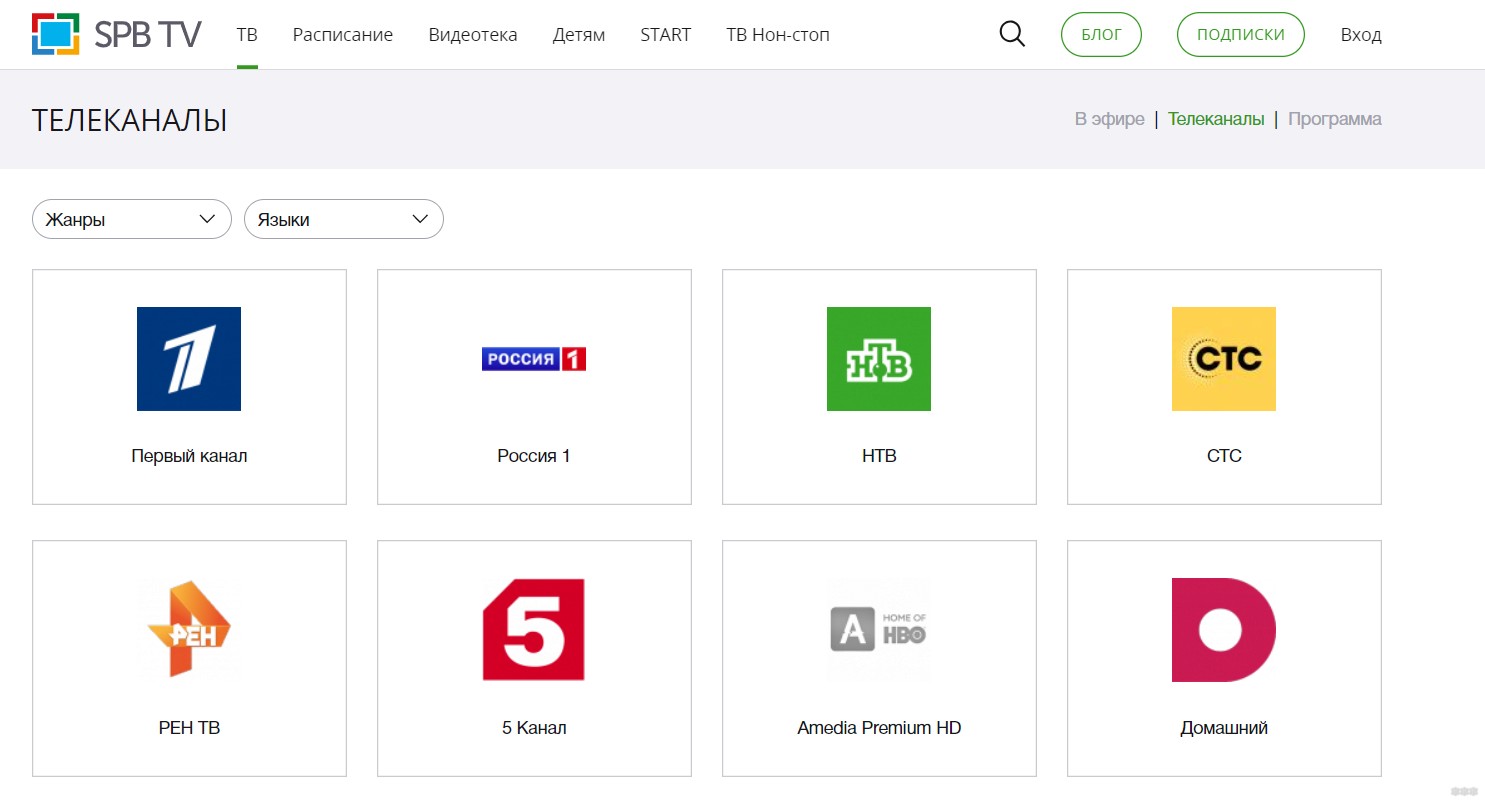The image size is (1485, 805).
Task: Open the green НТВ channel logo
Action: [x=879, y=359]
